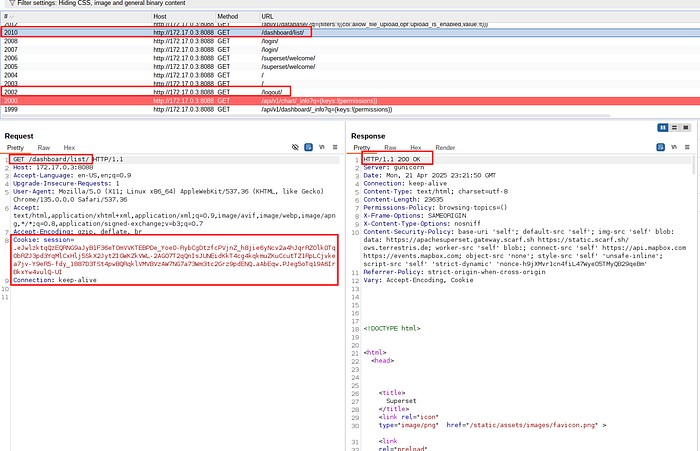Toggle pretty-print icon in Response pane
This screenshot has width=700, height=451.
tap(661, 147)
